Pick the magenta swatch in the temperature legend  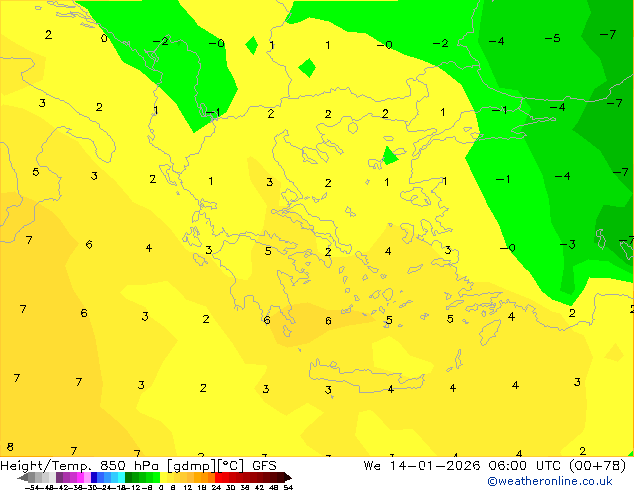[x=80, y=477]
